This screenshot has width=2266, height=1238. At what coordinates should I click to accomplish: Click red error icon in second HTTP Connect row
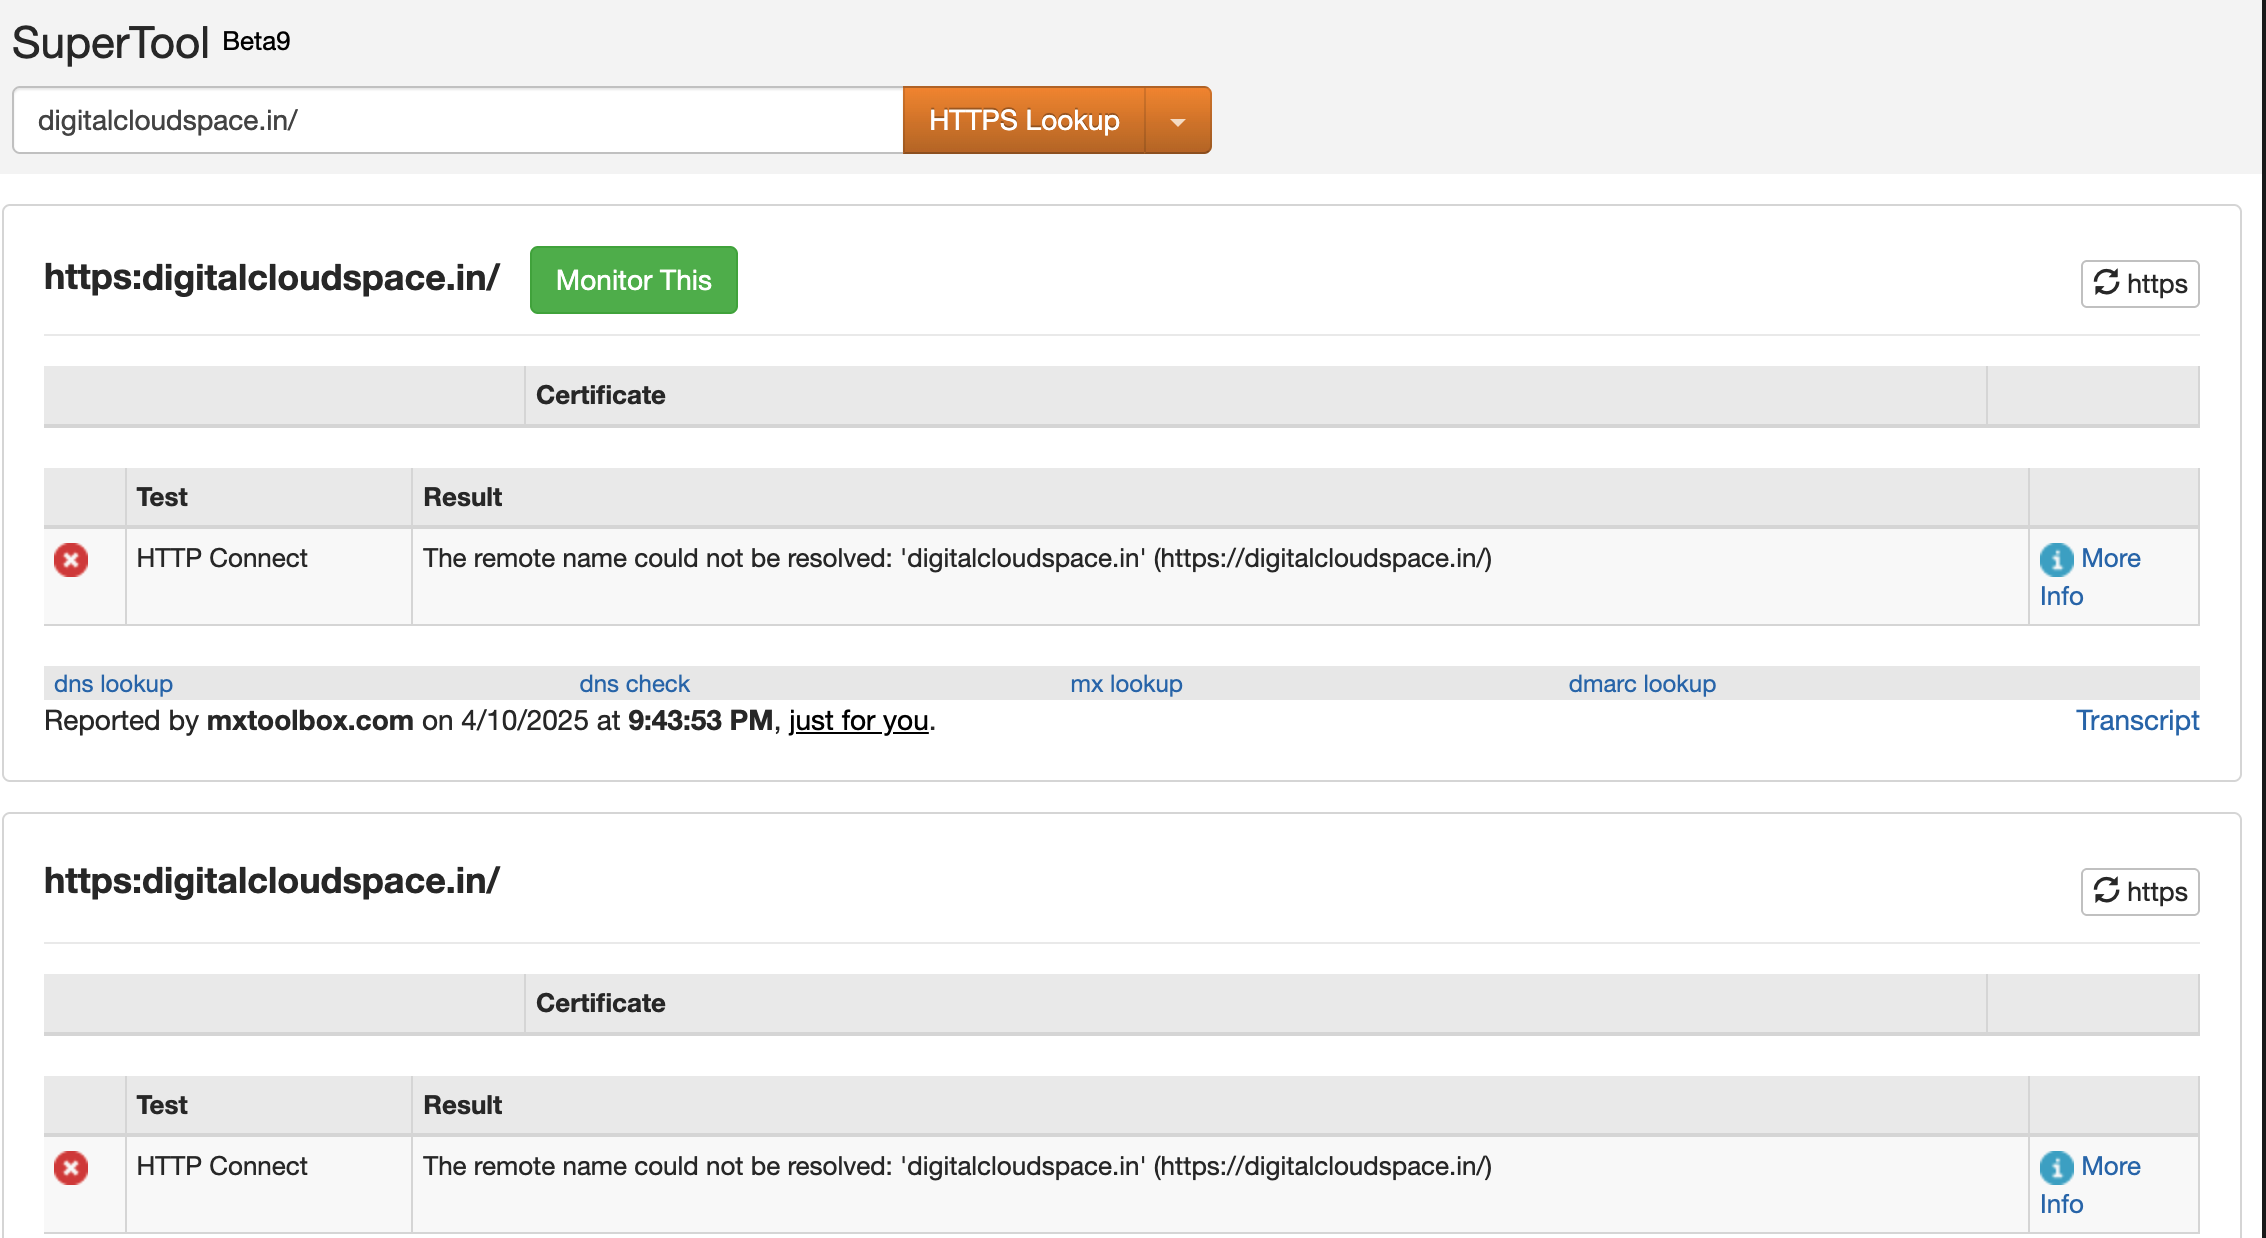click(x=71, y=1167)
